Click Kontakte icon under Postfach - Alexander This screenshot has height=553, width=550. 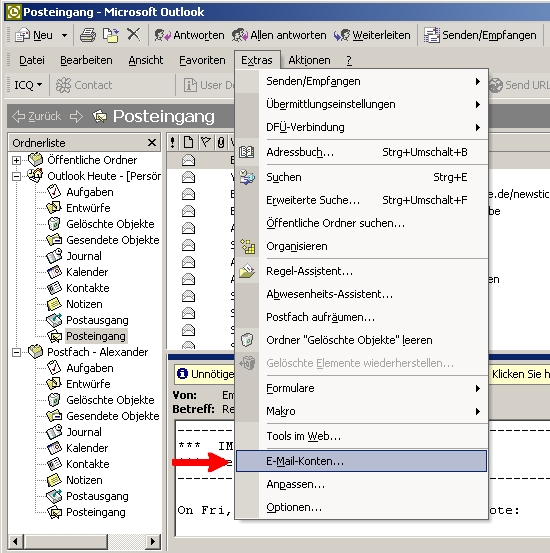click(x=54, y=464)
